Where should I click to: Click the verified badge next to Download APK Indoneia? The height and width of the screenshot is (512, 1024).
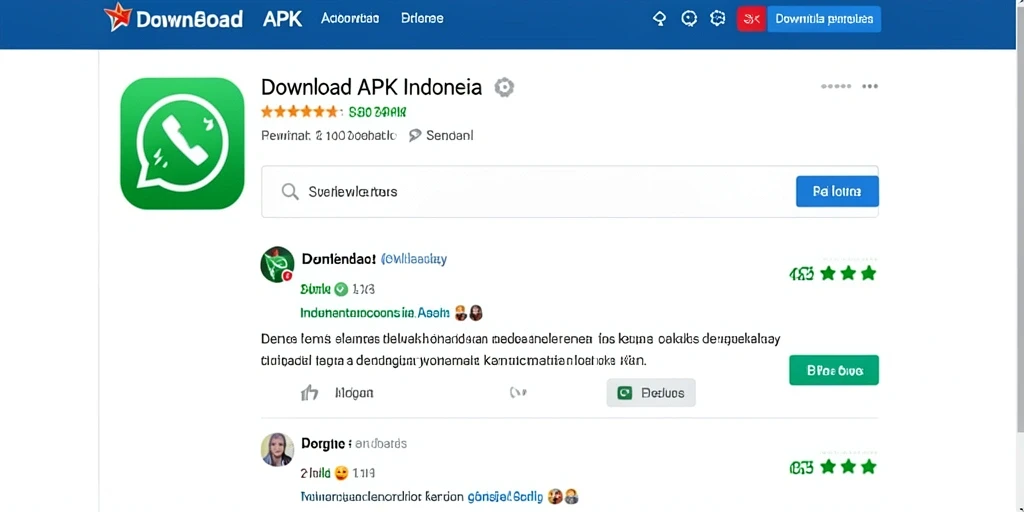coord(504,88)
